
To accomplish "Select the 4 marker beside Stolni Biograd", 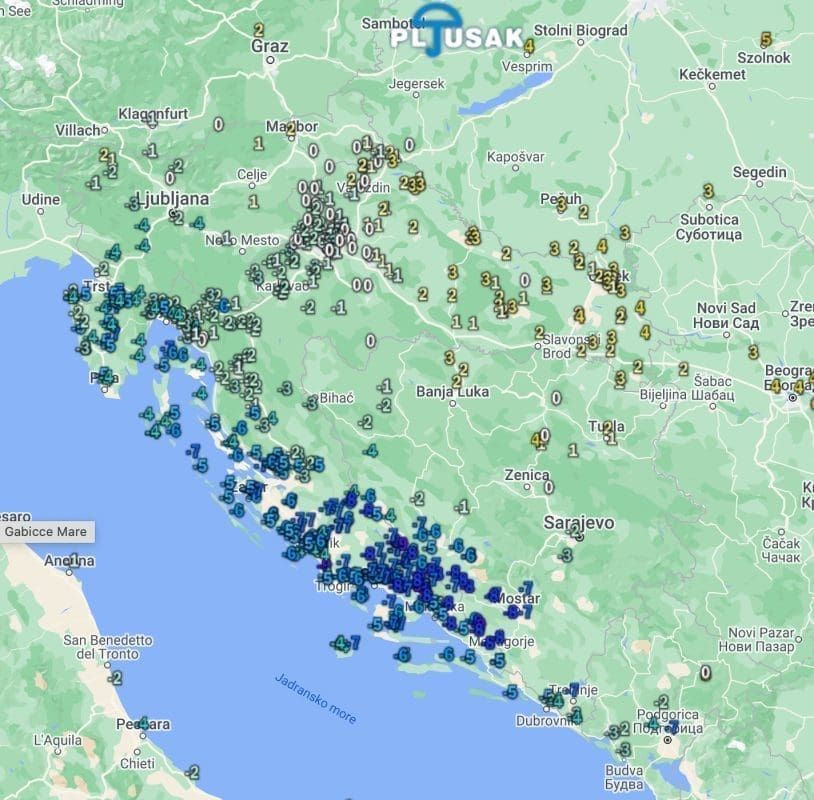I will [x=528, y=46].
